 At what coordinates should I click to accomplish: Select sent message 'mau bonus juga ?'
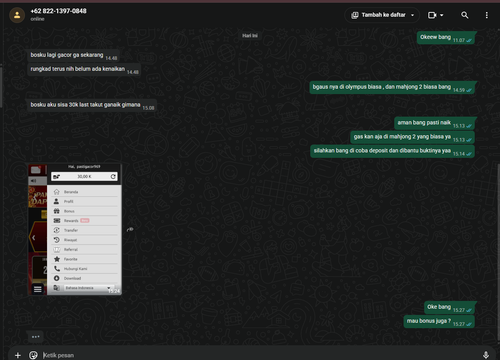pos(439,321)
